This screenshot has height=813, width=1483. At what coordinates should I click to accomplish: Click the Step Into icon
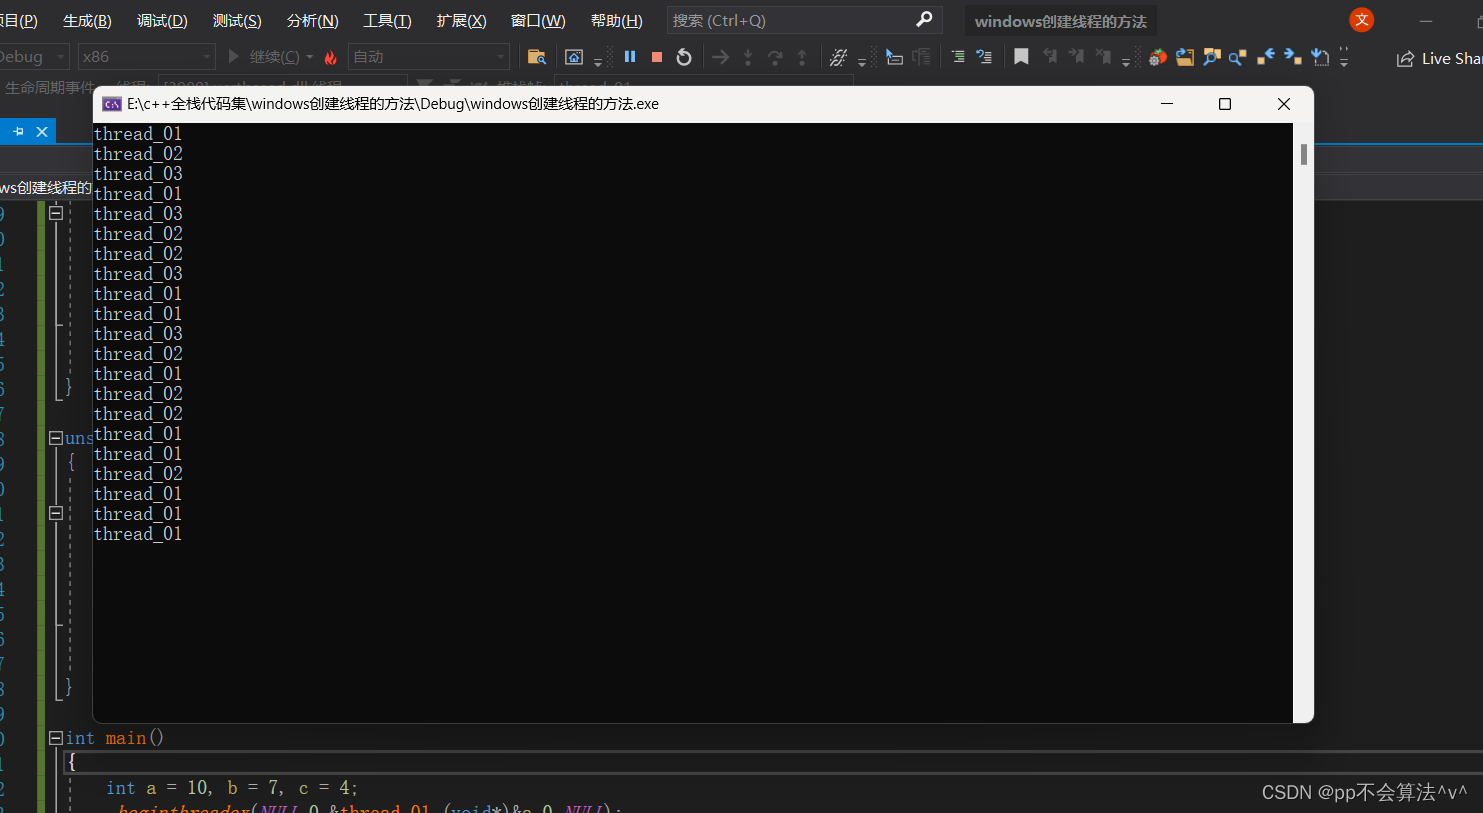coord(748,57)
